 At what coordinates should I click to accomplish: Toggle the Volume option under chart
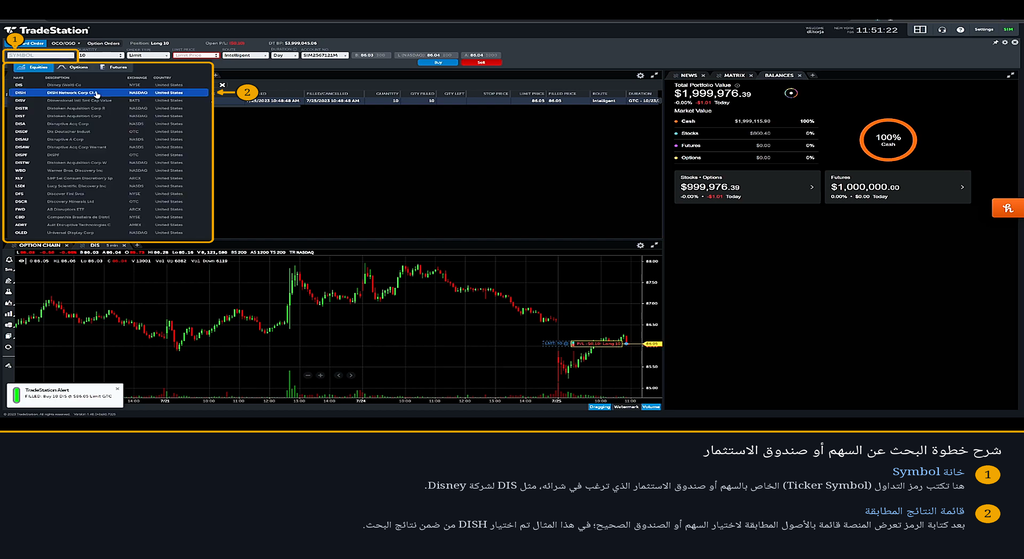650,407
